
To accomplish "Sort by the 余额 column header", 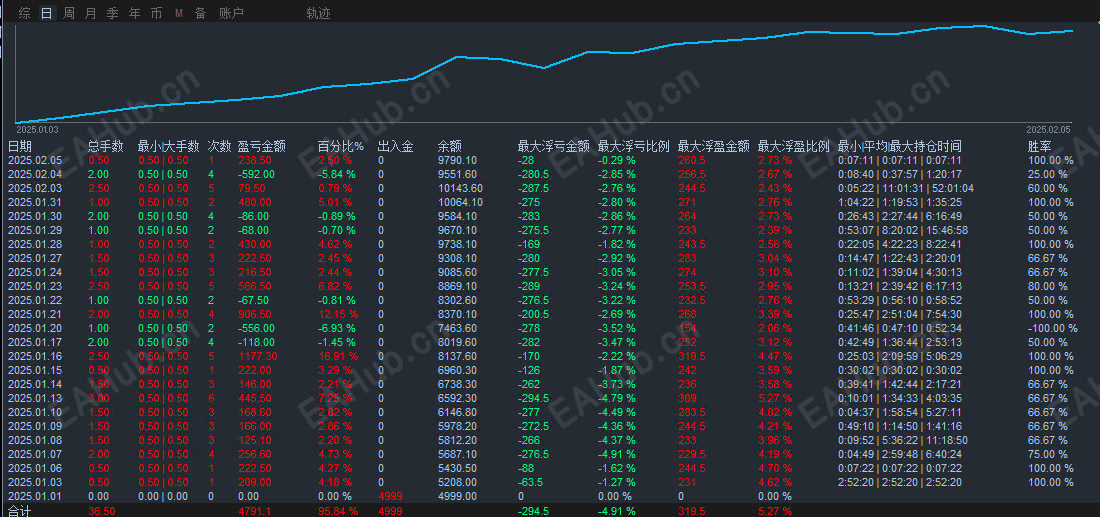I will (x=449, y=147).
